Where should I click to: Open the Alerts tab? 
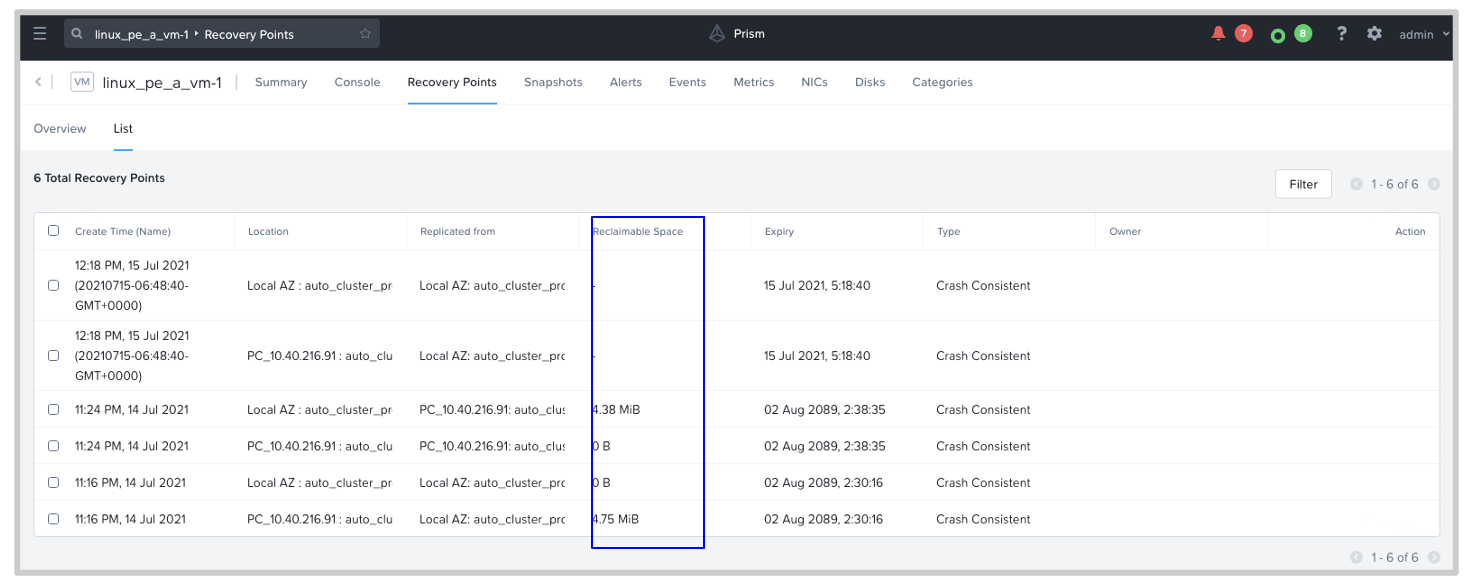point(626,82)
